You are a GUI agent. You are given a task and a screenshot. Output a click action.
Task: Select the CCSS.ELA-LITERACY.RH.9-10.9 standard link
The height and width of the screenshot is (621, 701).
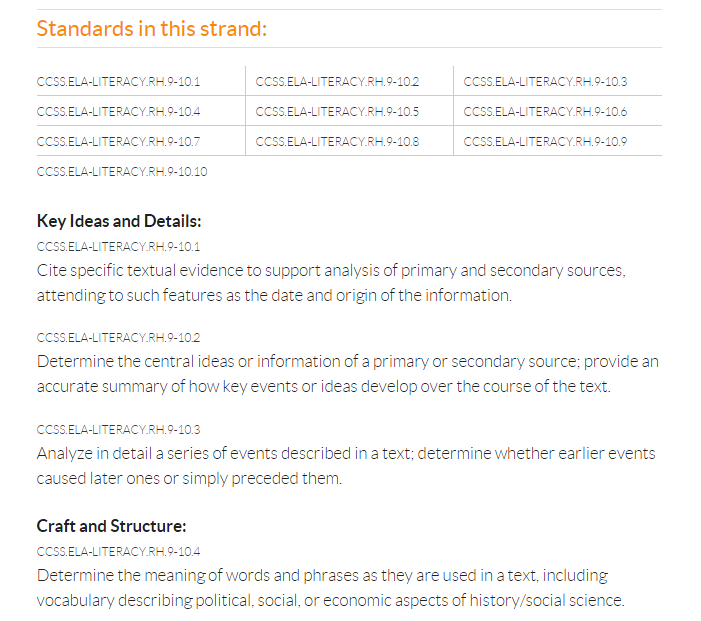pos(545,141)
